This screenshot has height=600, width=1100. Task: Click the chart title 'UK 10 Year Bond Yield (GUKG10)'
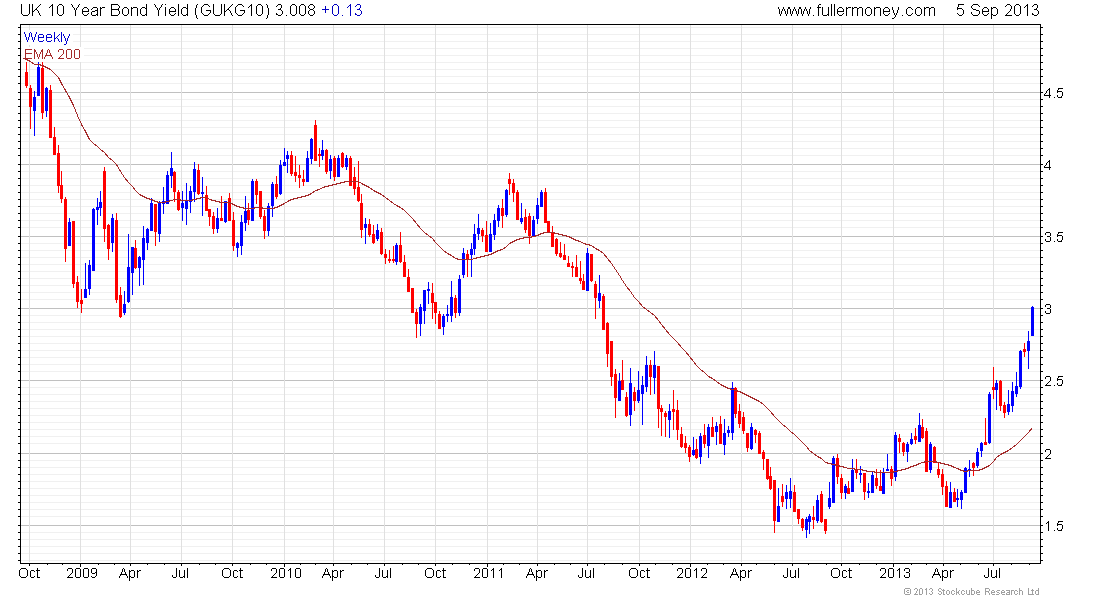tap(145, 11)
